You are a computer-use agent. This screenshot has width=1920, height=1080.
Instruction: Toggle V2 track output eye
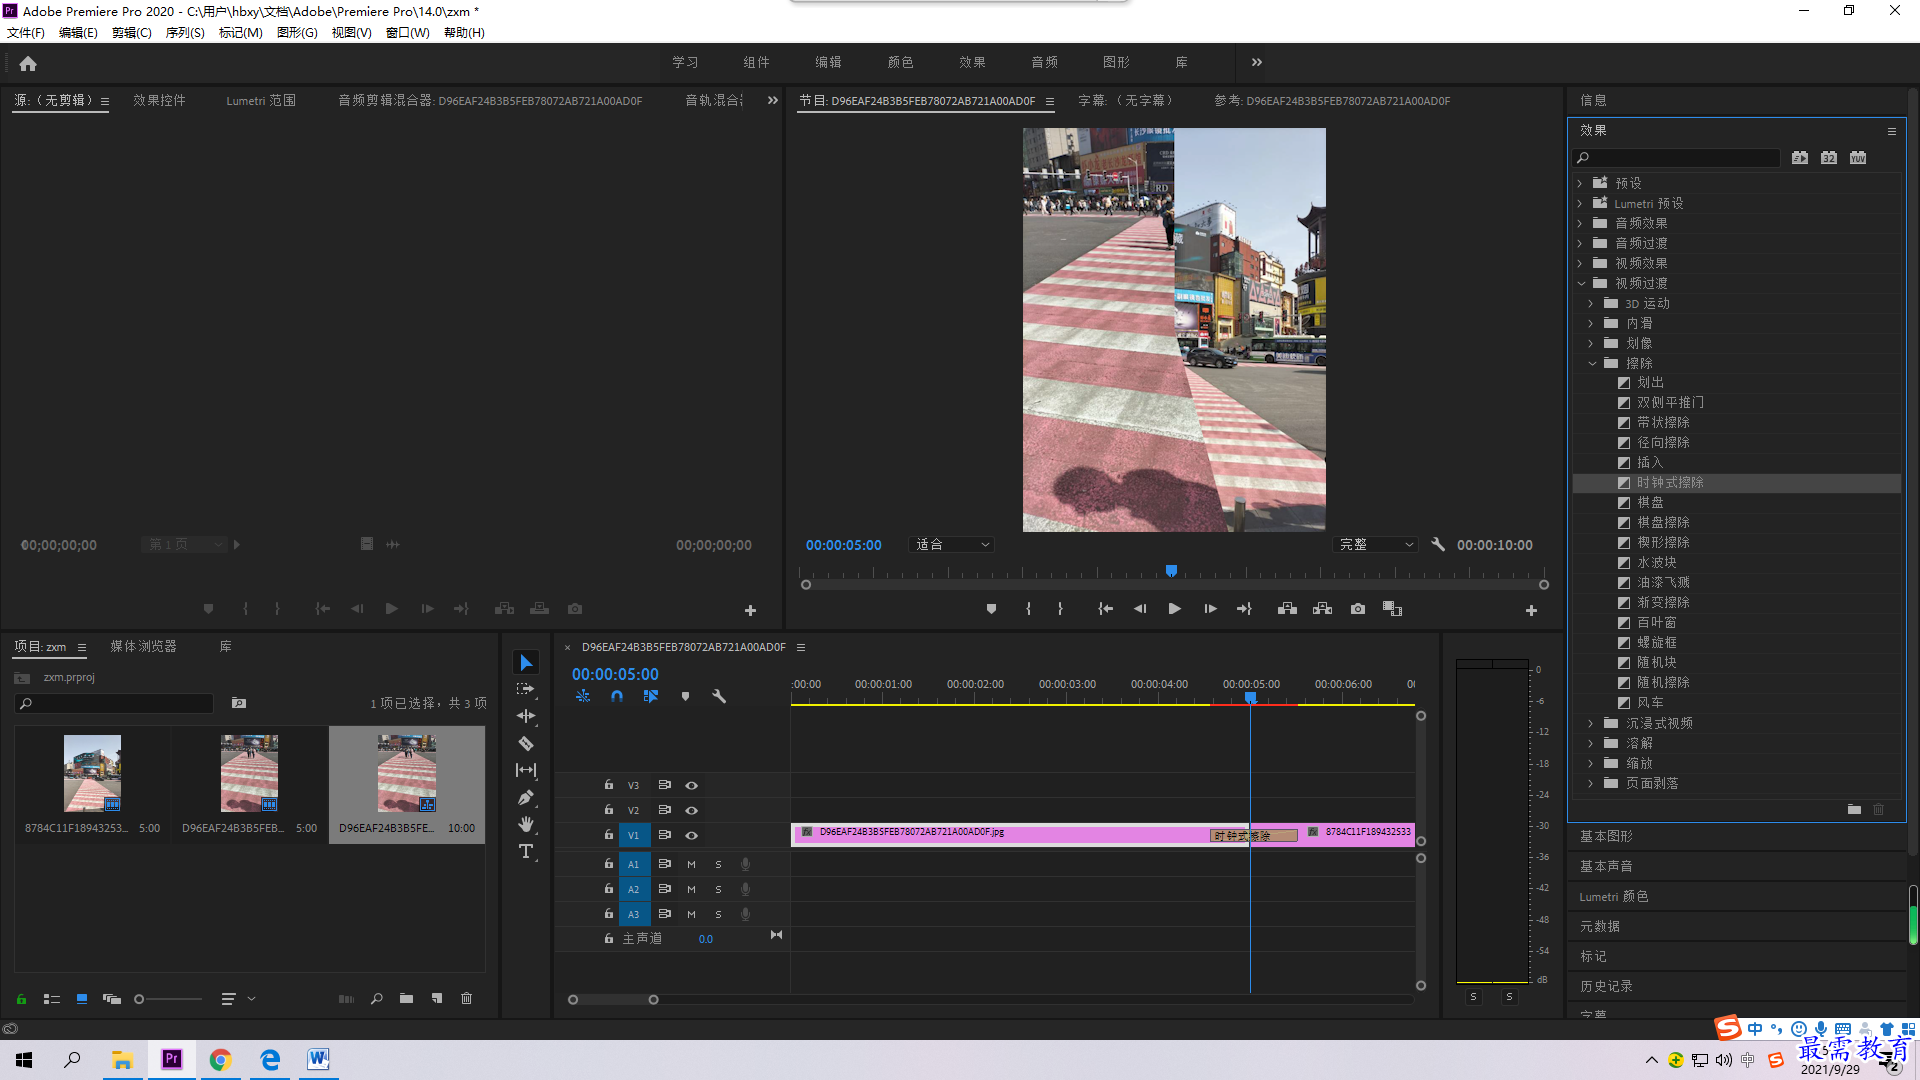(691, 810)
